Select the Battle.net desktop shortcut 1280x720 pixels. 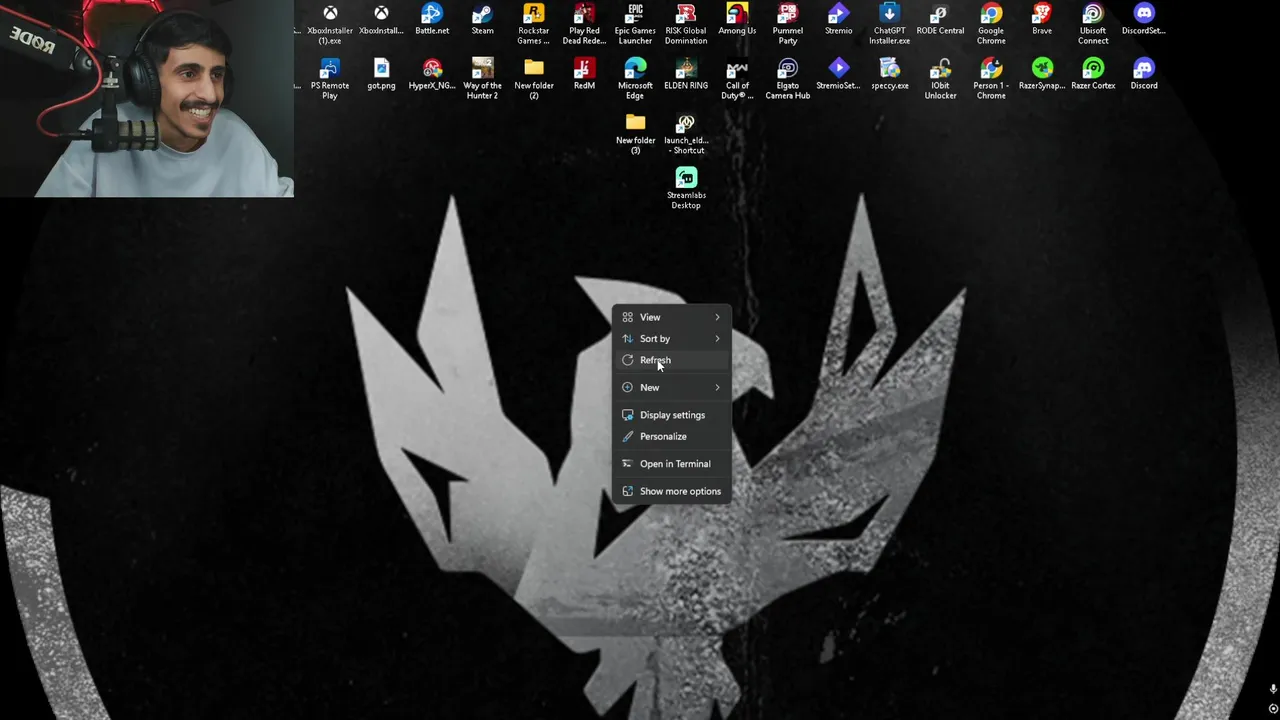point(432,19)
